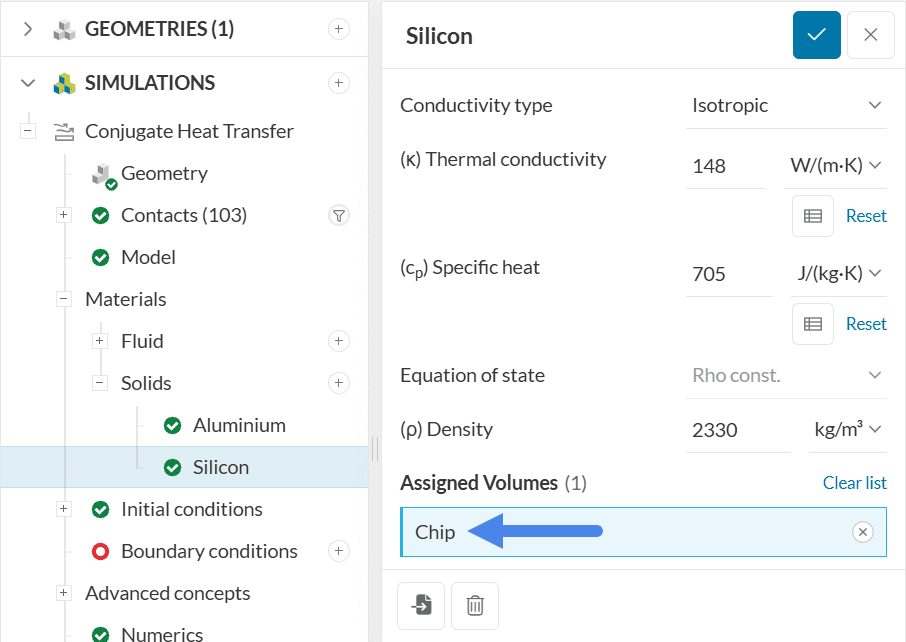This screenshot has height=642, width=906.
Task: Change the thermal conductivity unit dropdown
Action: point(834,166)
